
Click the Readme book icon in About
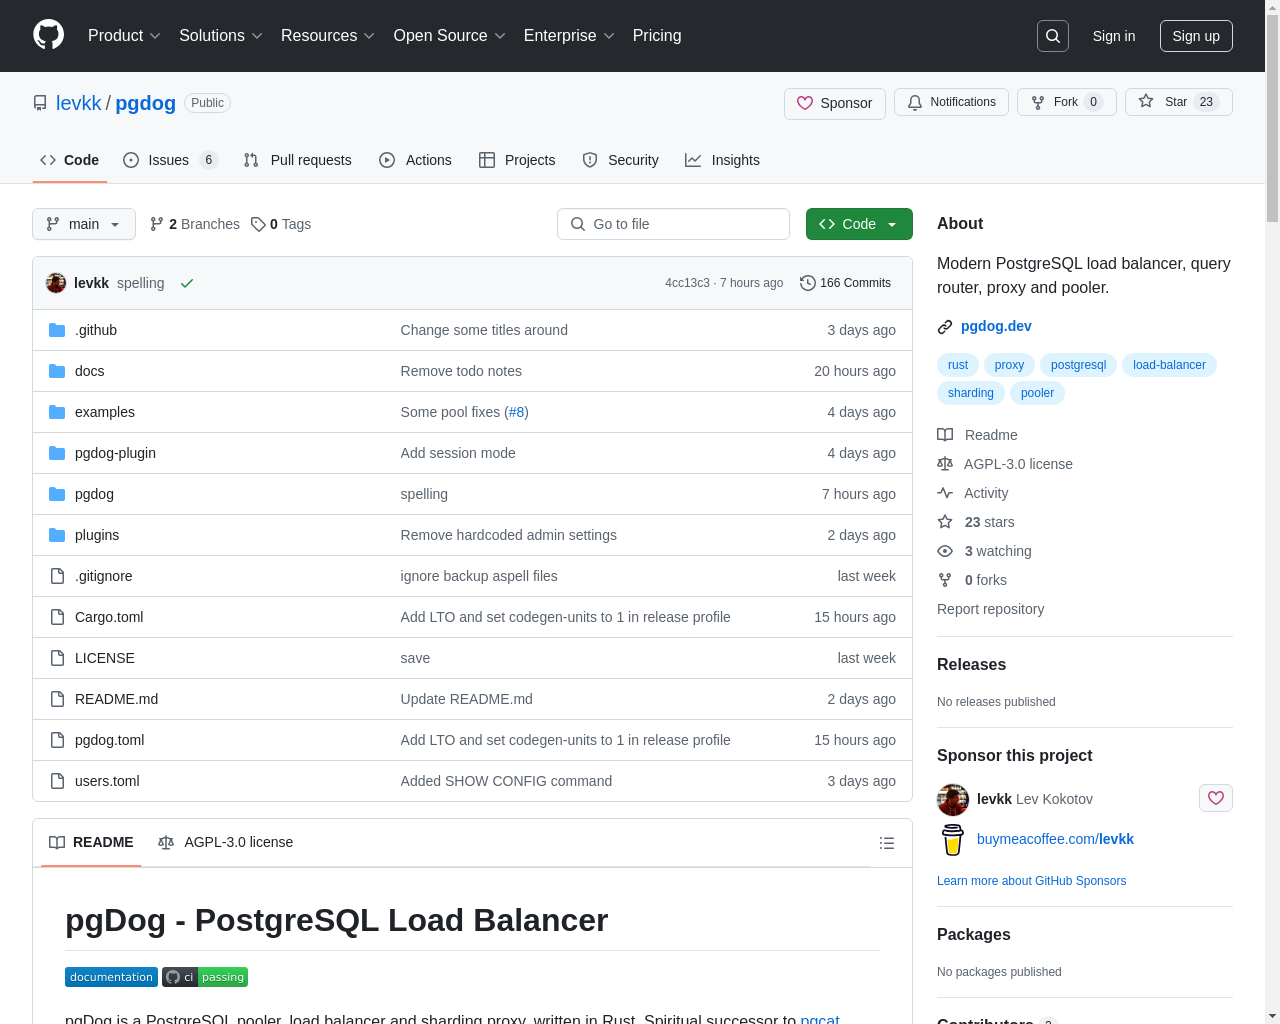click(945, 435)
